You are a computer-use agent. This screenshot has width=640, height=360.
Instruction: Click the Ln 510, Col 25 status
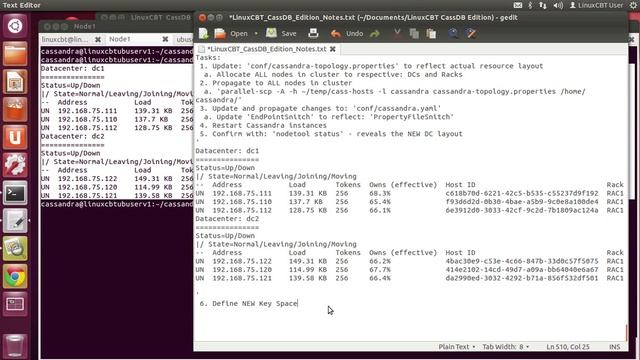click(x=568, y=347)
